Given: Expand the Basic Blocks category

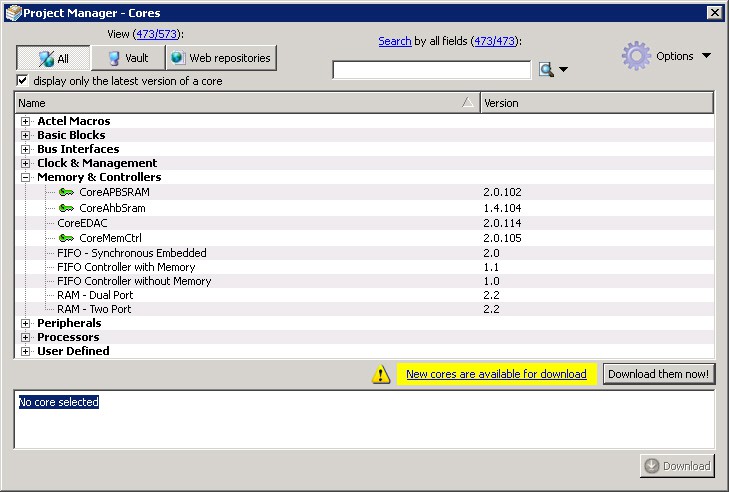Looking at the screenshot, I should point(26,135).
